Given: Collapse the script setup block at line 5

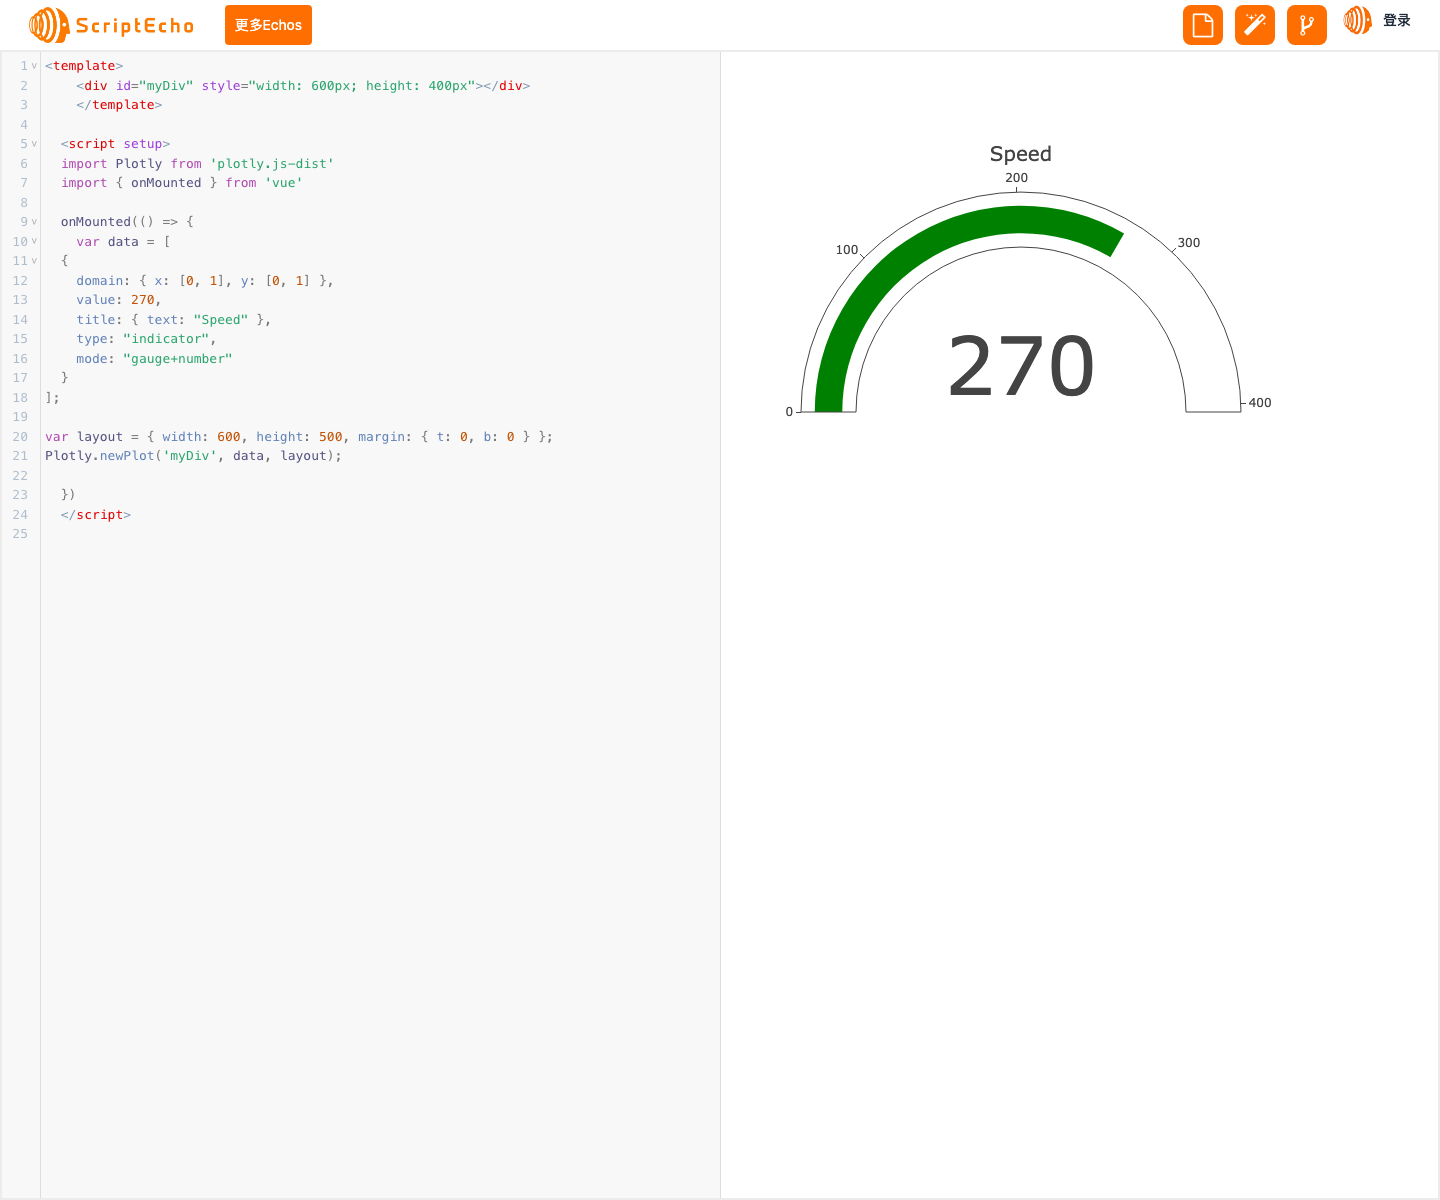Looking at the screenshot, I should point(34,144).
